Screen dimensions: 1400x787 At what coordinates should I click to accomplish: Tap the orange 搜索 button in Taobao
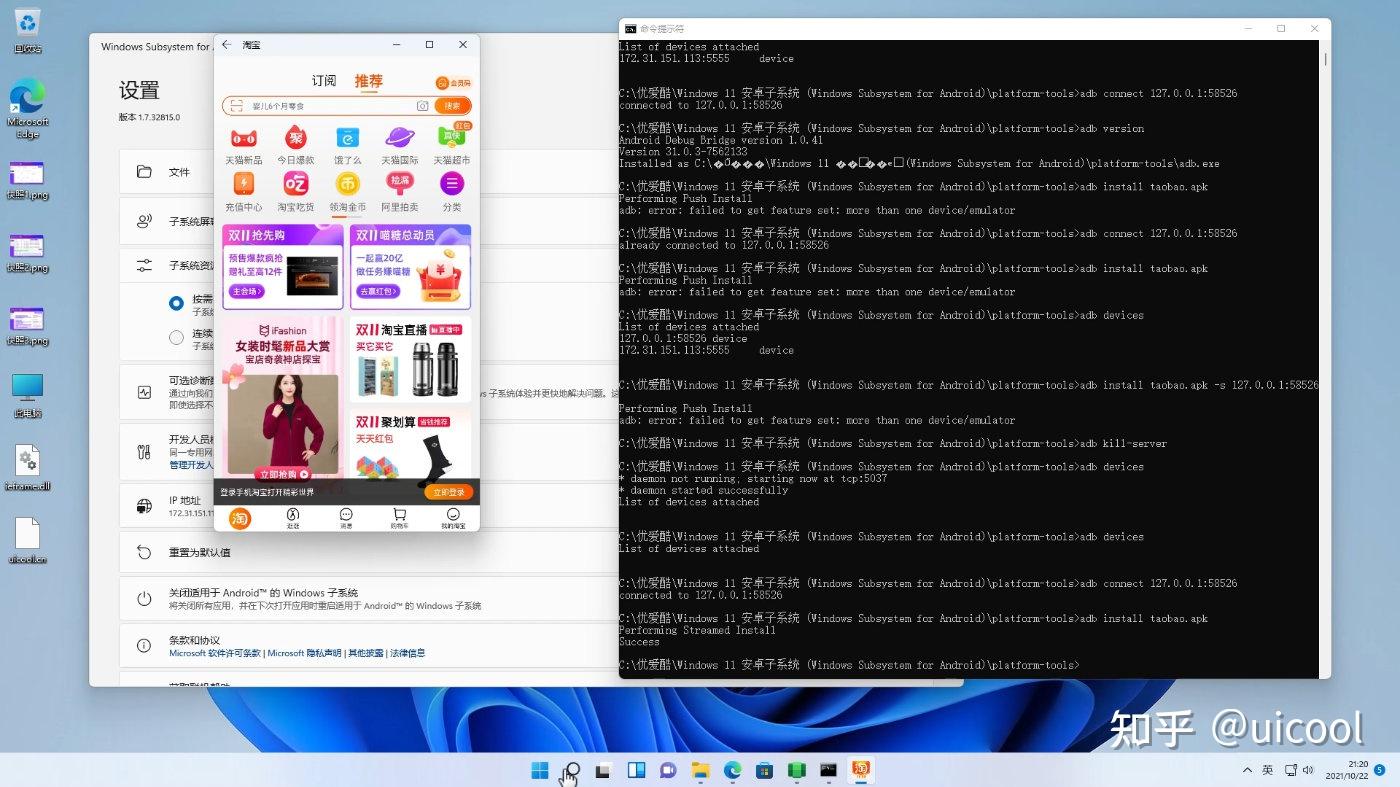(453, 106)
